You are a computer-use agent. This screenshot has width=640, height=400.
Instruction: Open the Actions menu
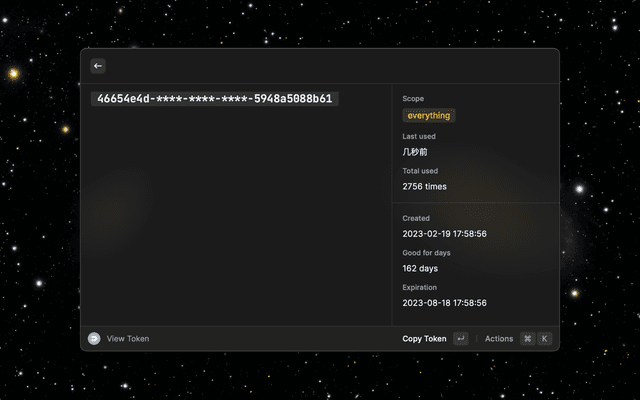point(499,339)
